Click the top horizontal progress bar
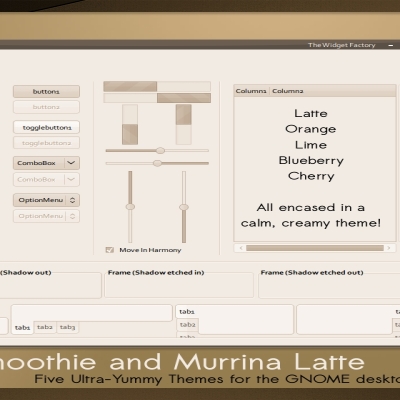The image size is (400, 400). 157,86
